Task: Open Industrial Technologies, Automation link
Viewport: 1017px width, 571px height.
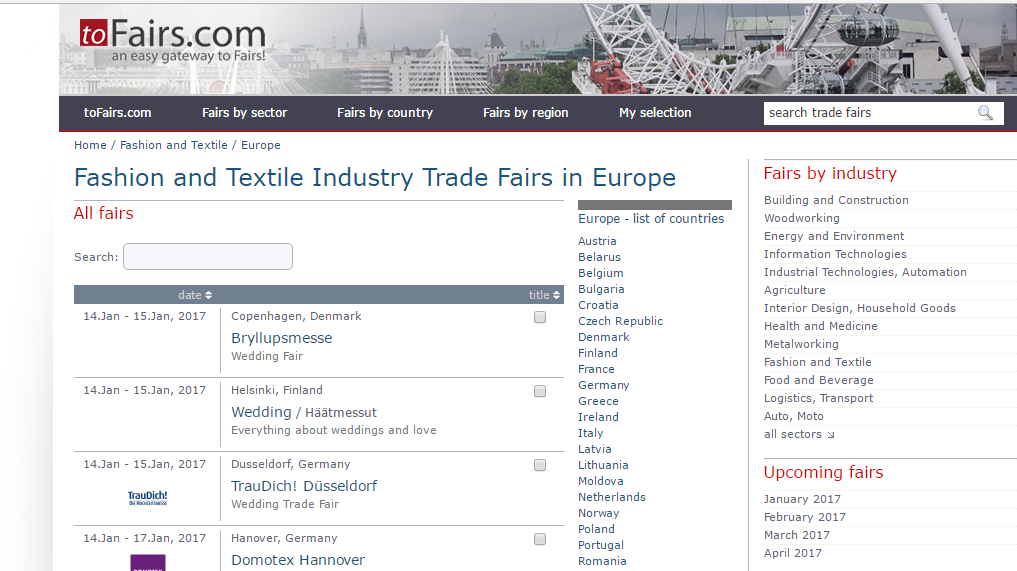Action: click(865, 273)
